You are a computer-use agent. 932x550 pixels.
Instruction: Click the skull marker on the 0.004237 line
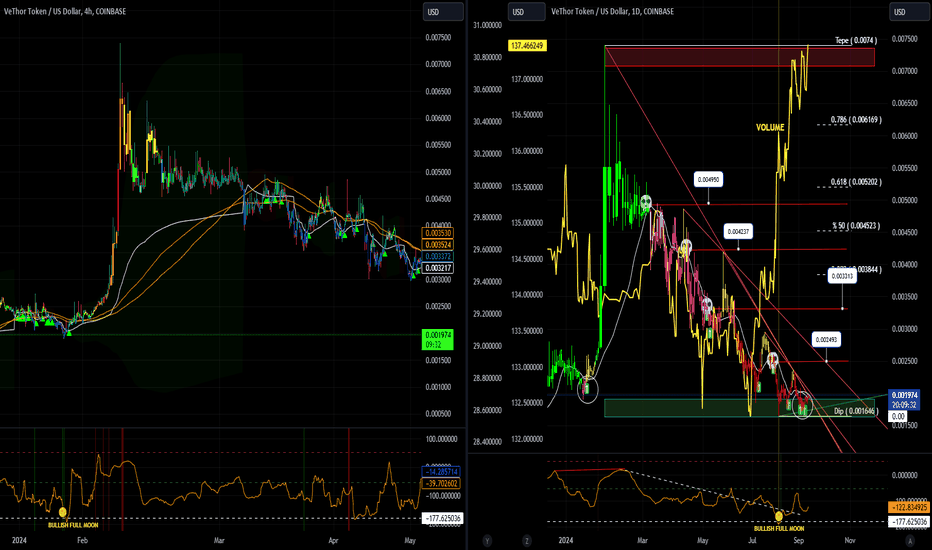tap(686, 248)
